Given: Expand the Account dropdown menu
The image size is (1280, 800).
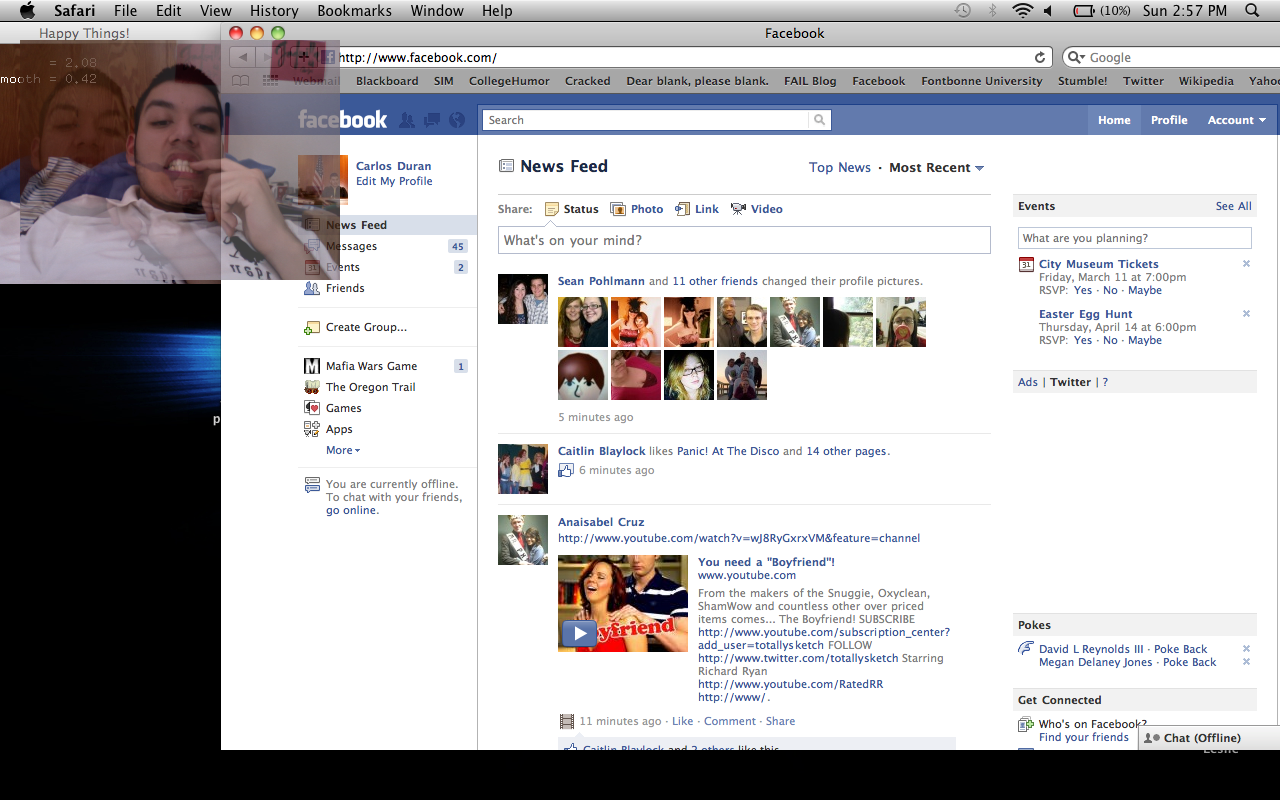Looking at the screenshot, I should click(x=1236, y=120).
